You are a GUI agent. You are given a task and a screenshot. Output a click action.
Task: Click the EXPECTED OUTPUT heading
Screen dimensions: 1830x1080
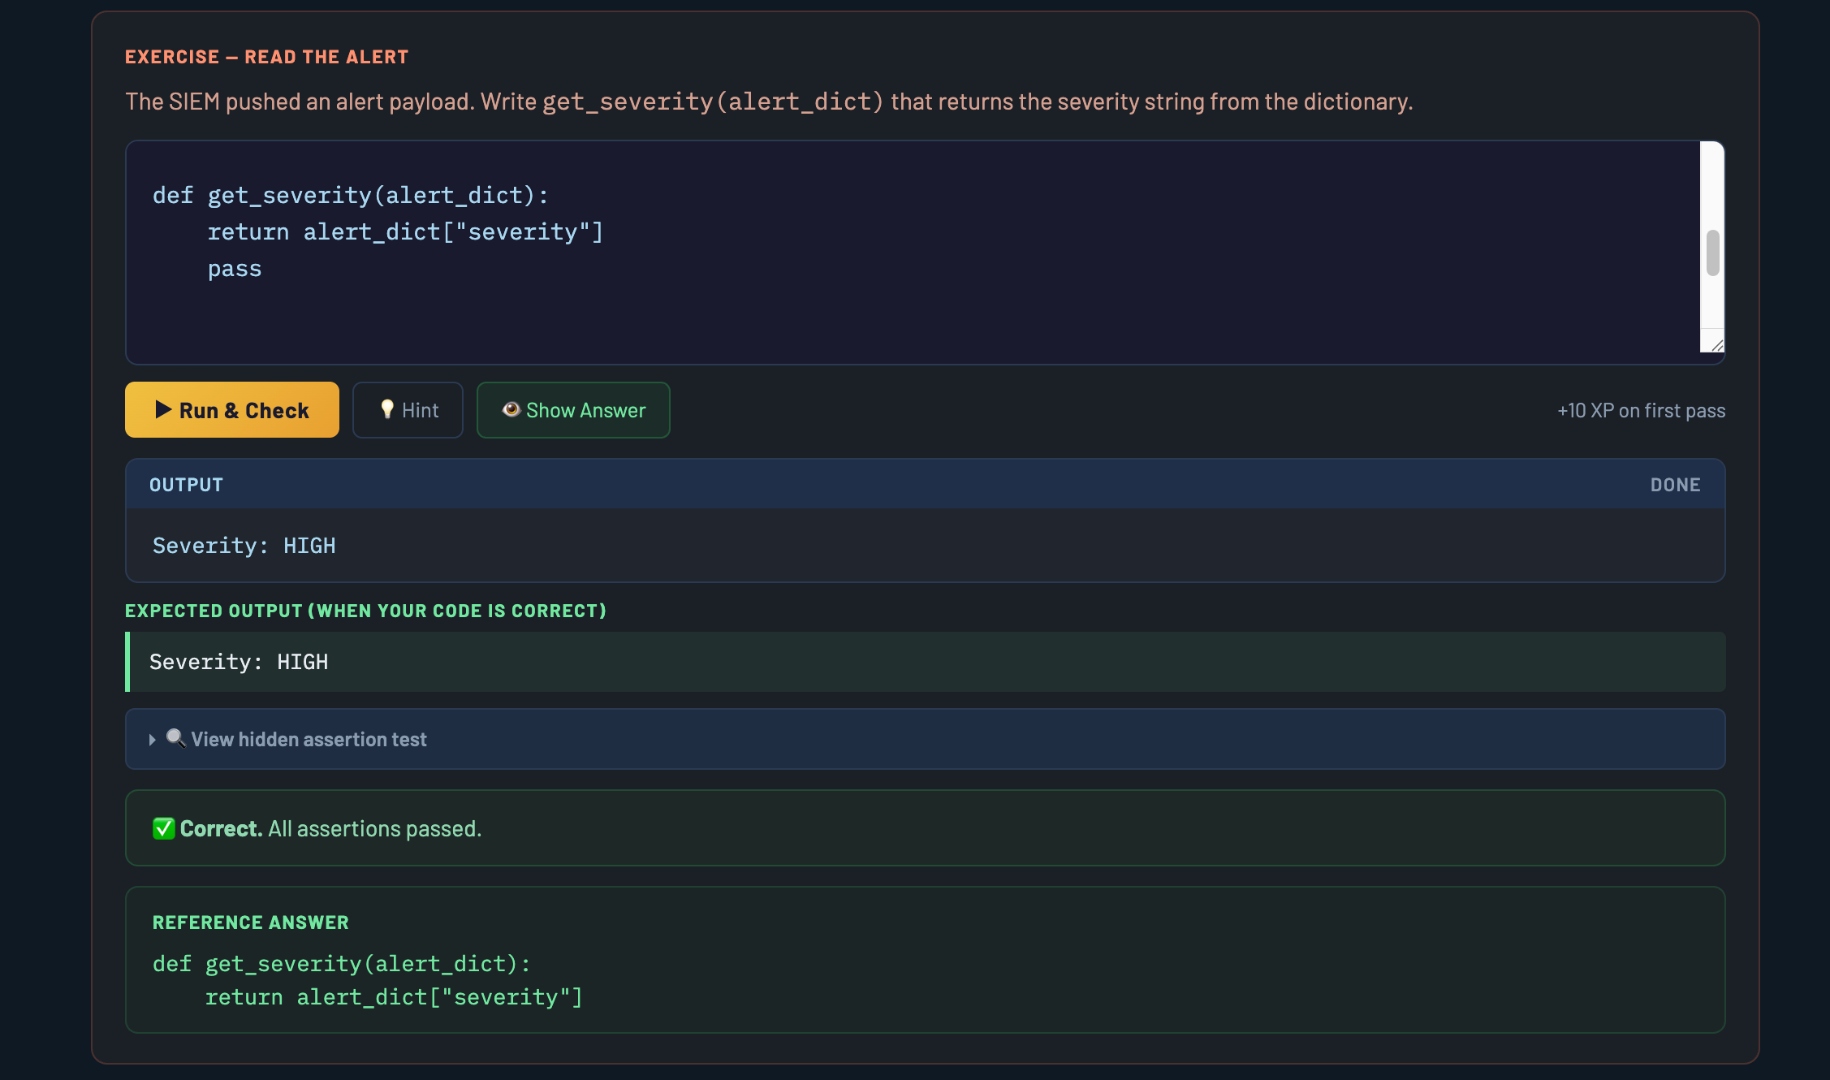click(x=366, y=611)
